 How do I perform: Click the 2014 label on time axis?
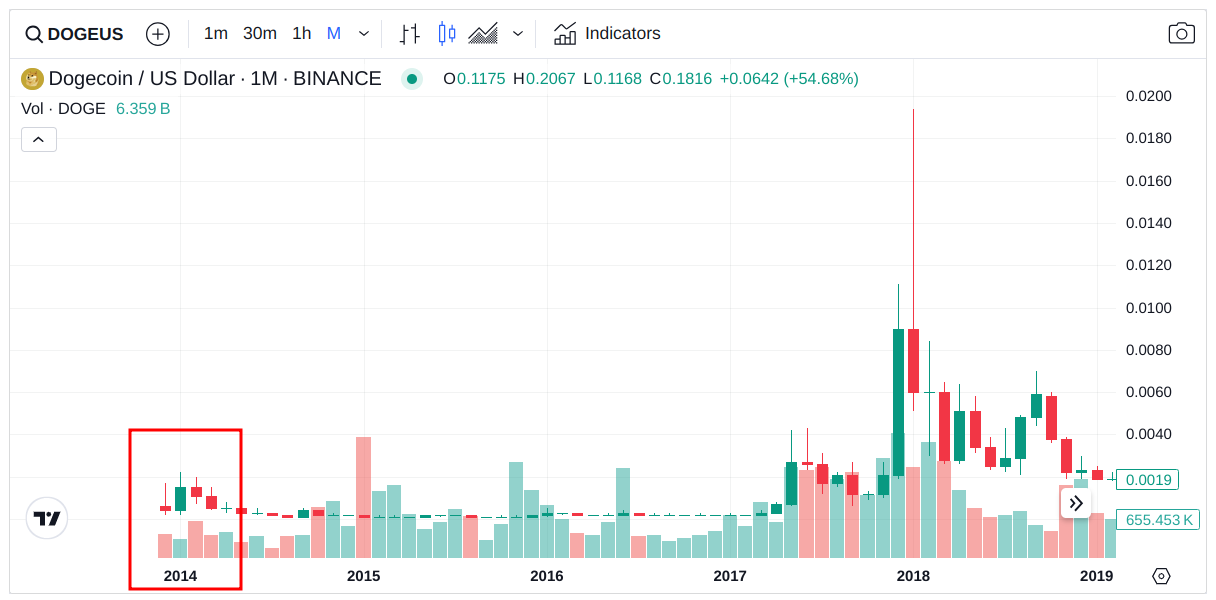181,576
